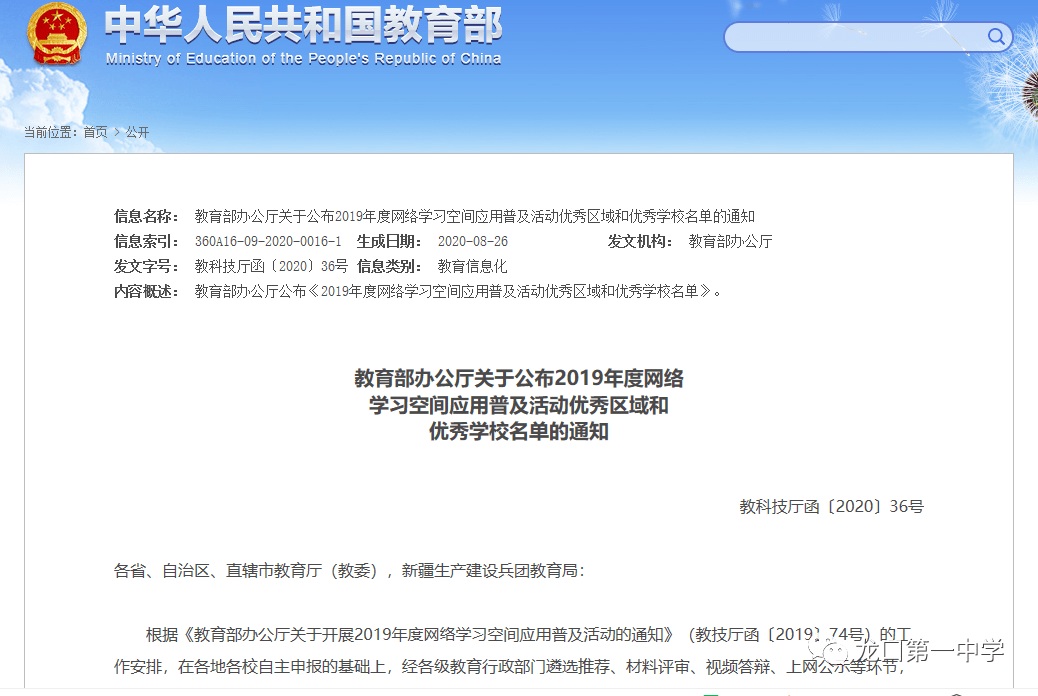Open the 首页 breadcrumb link

click(x=95, y=132)
